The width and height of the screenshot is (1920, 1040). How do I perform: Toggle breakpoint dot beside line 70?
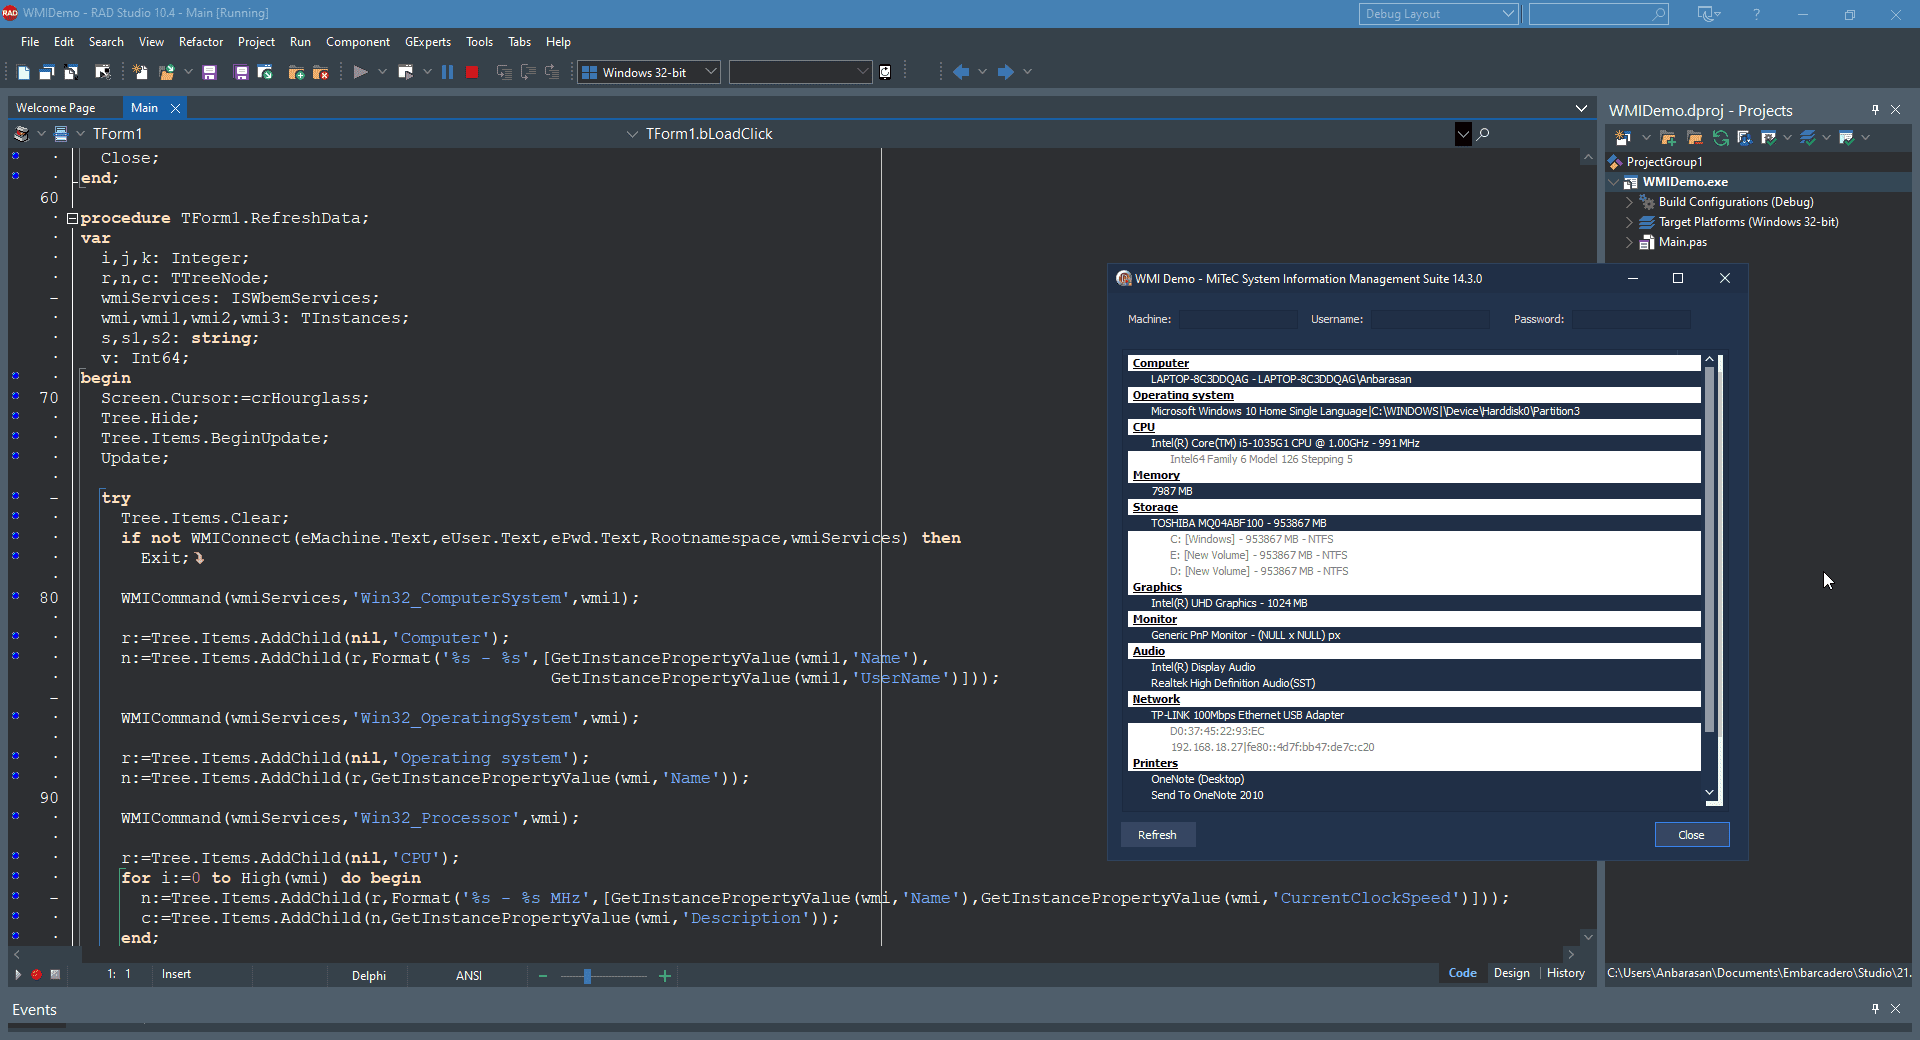(x=15, y=396)
